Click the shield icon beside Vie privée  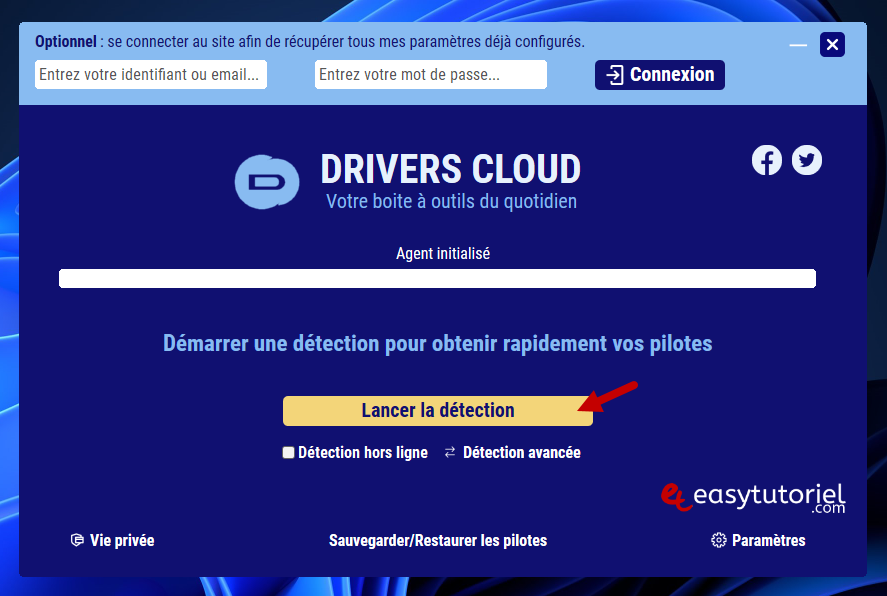pos(77,540)
